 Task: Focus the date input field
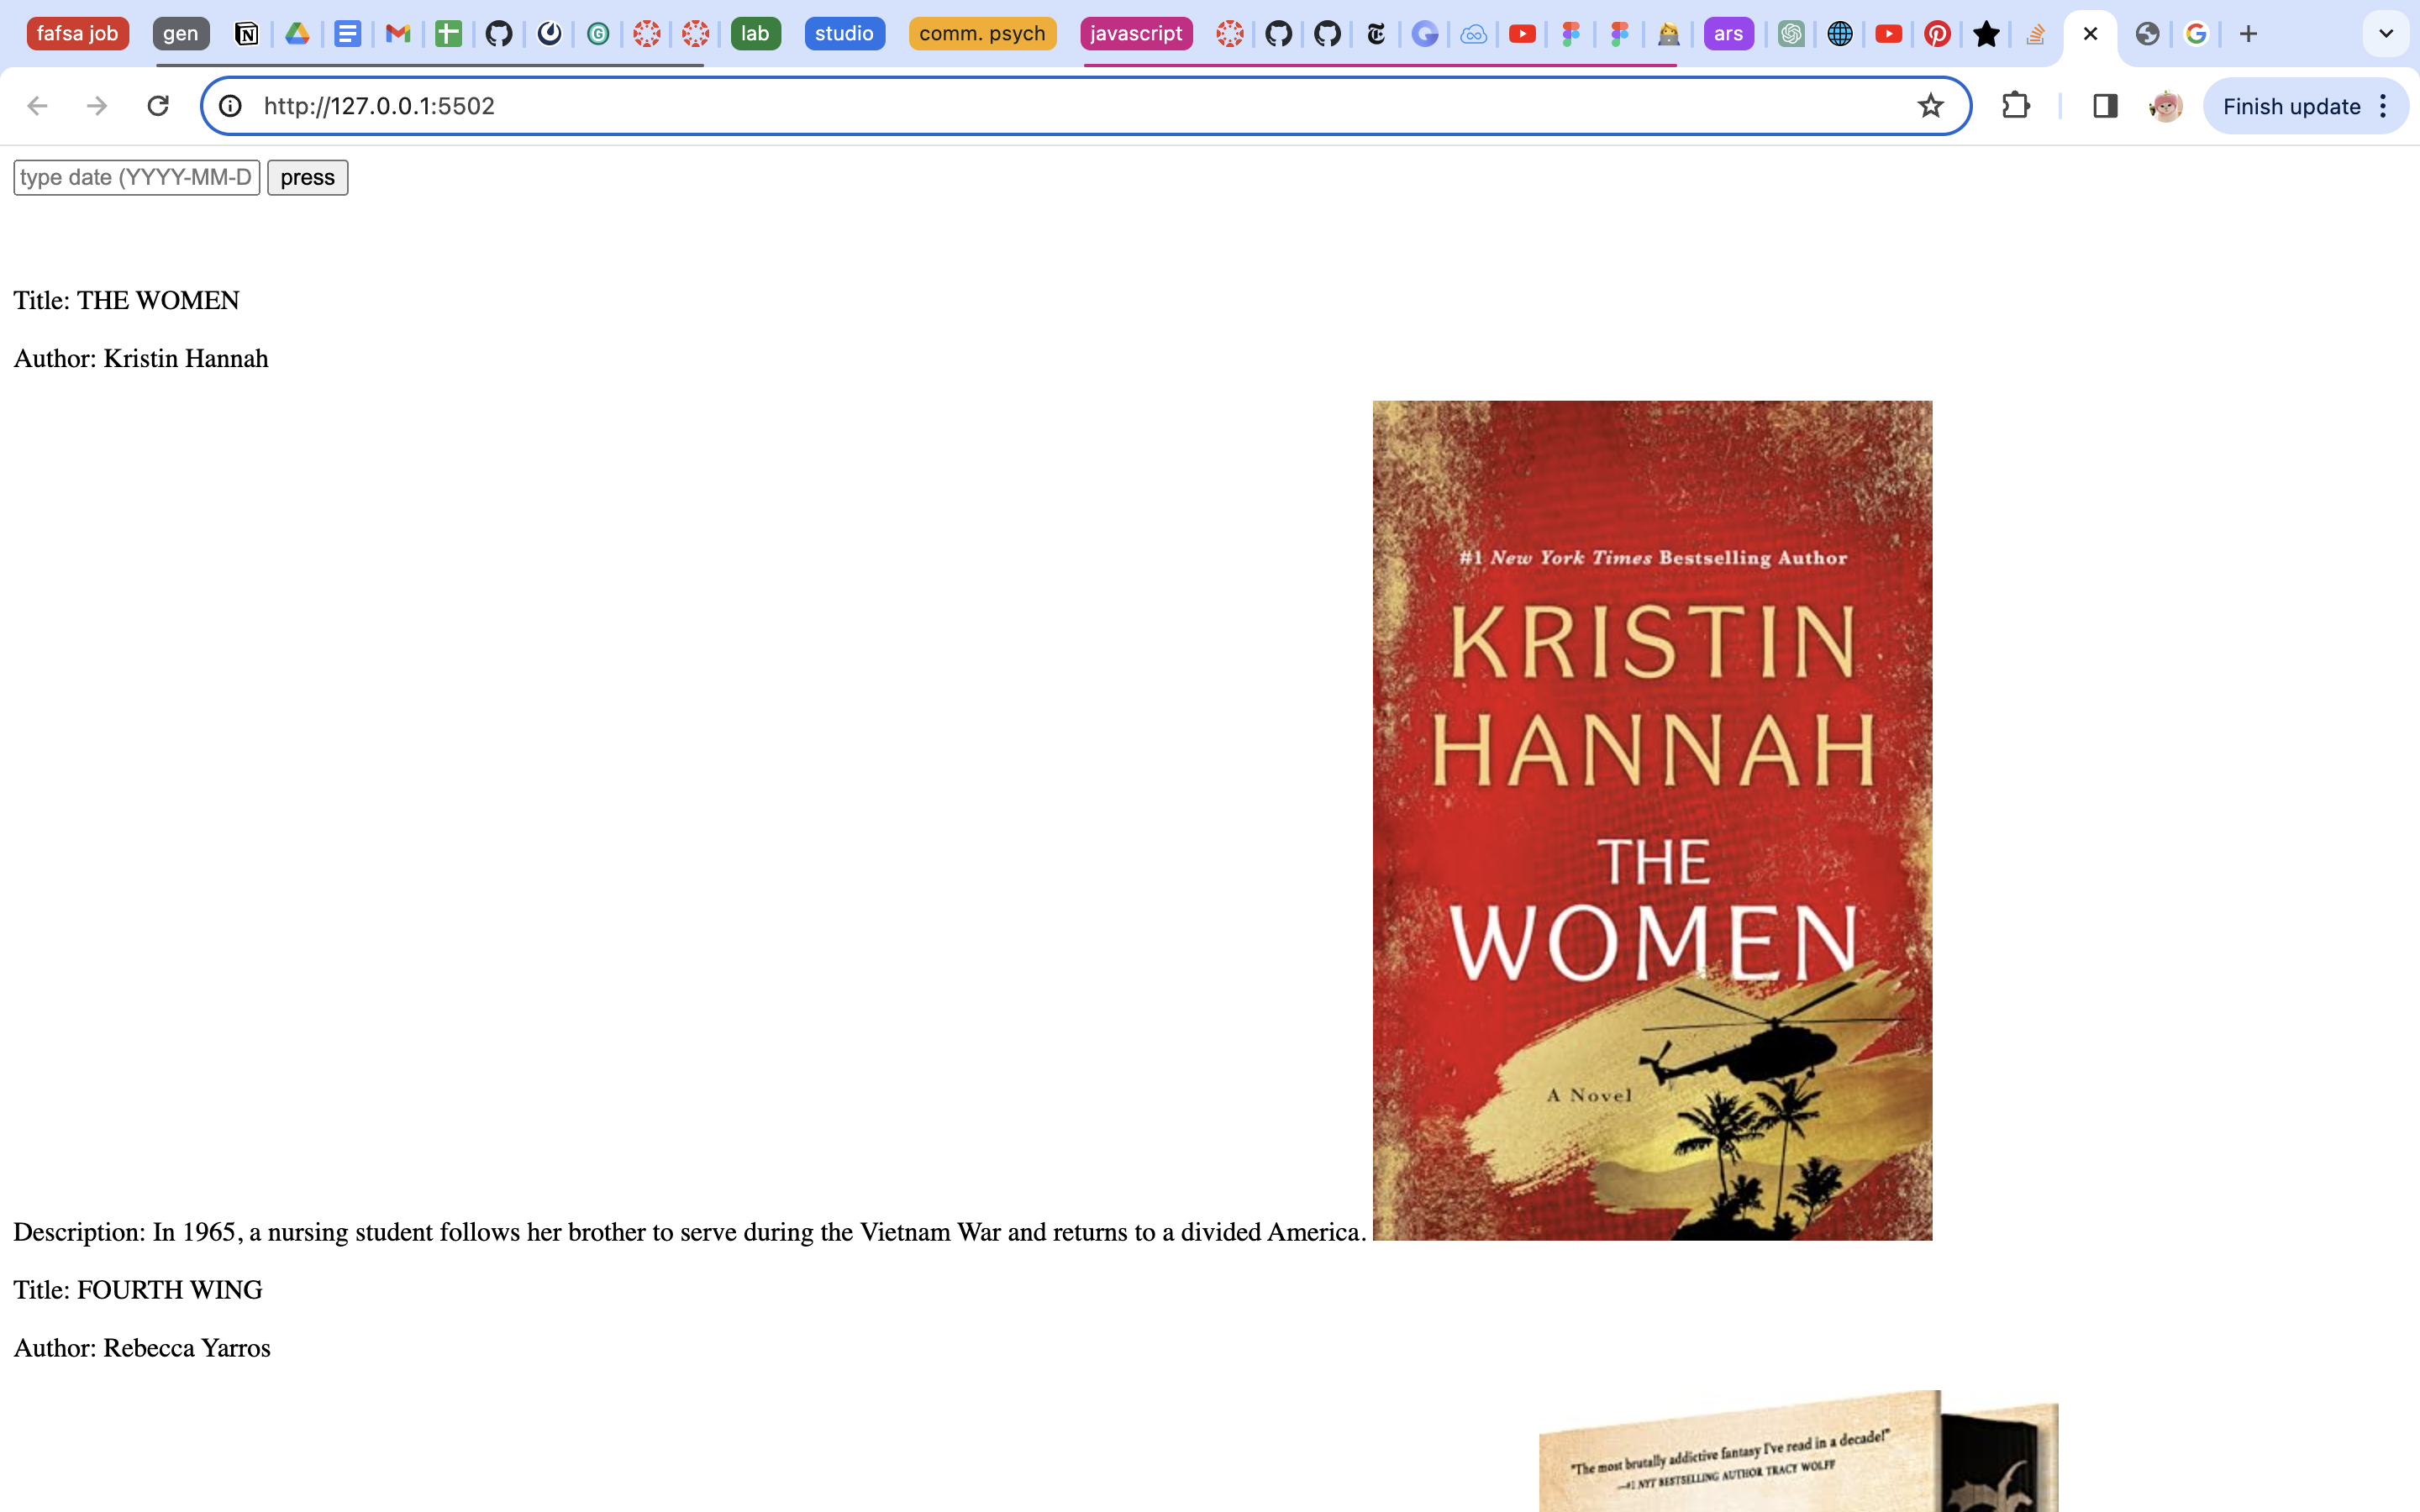pos(137,178)
